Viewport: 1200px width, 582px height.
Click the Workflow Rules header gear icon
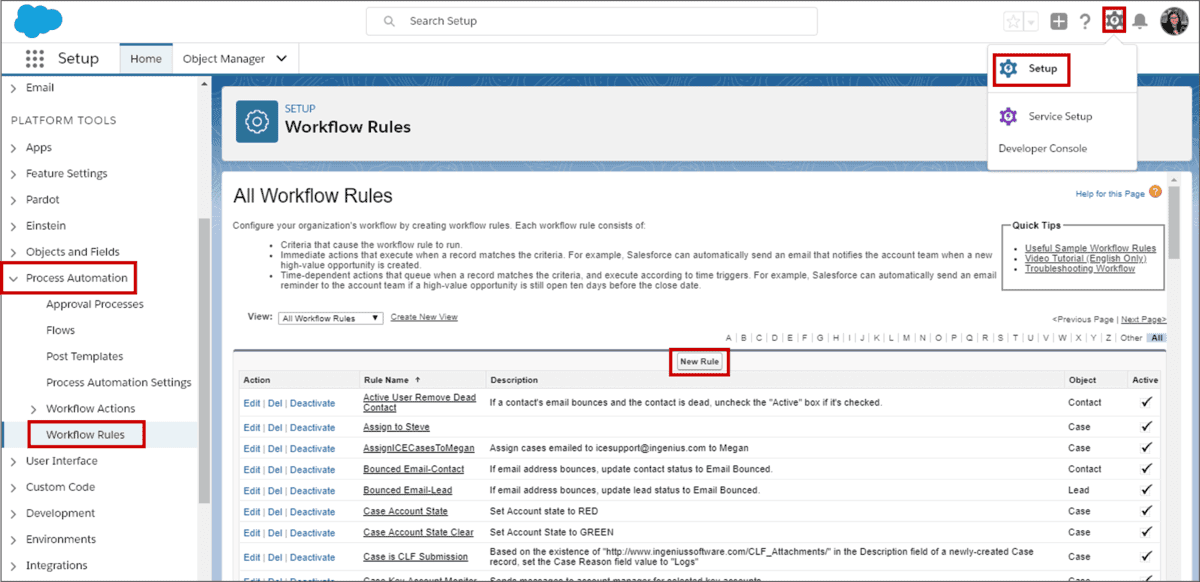tap(257, 120)
